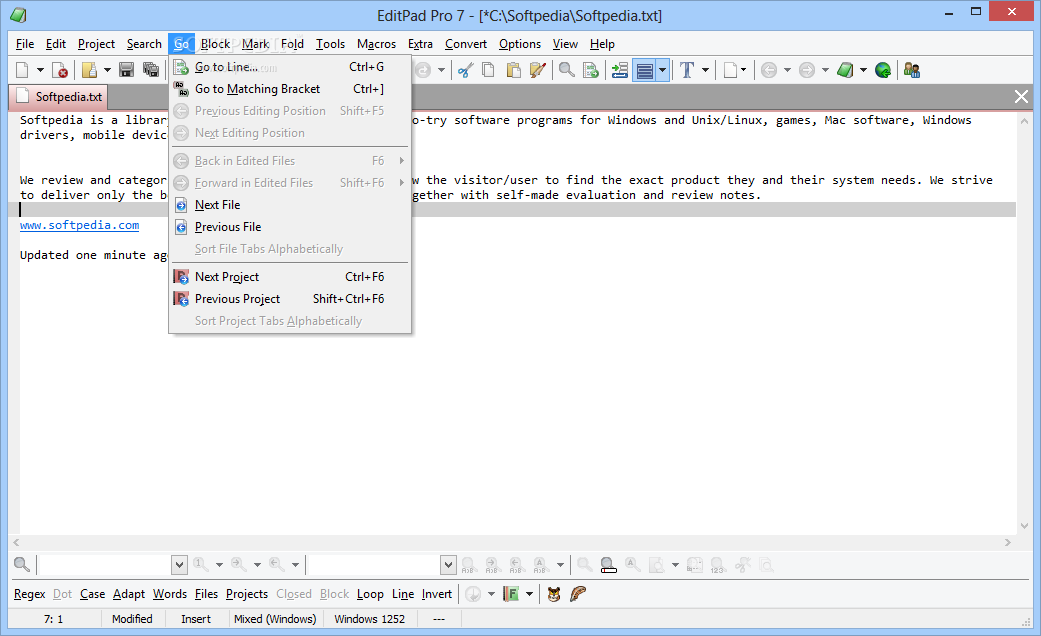This screenshot has height=636, width=1041.
Task: Open dropdown arrow beside green book icon
Action: pyautogui.click(x=863, y=70)
